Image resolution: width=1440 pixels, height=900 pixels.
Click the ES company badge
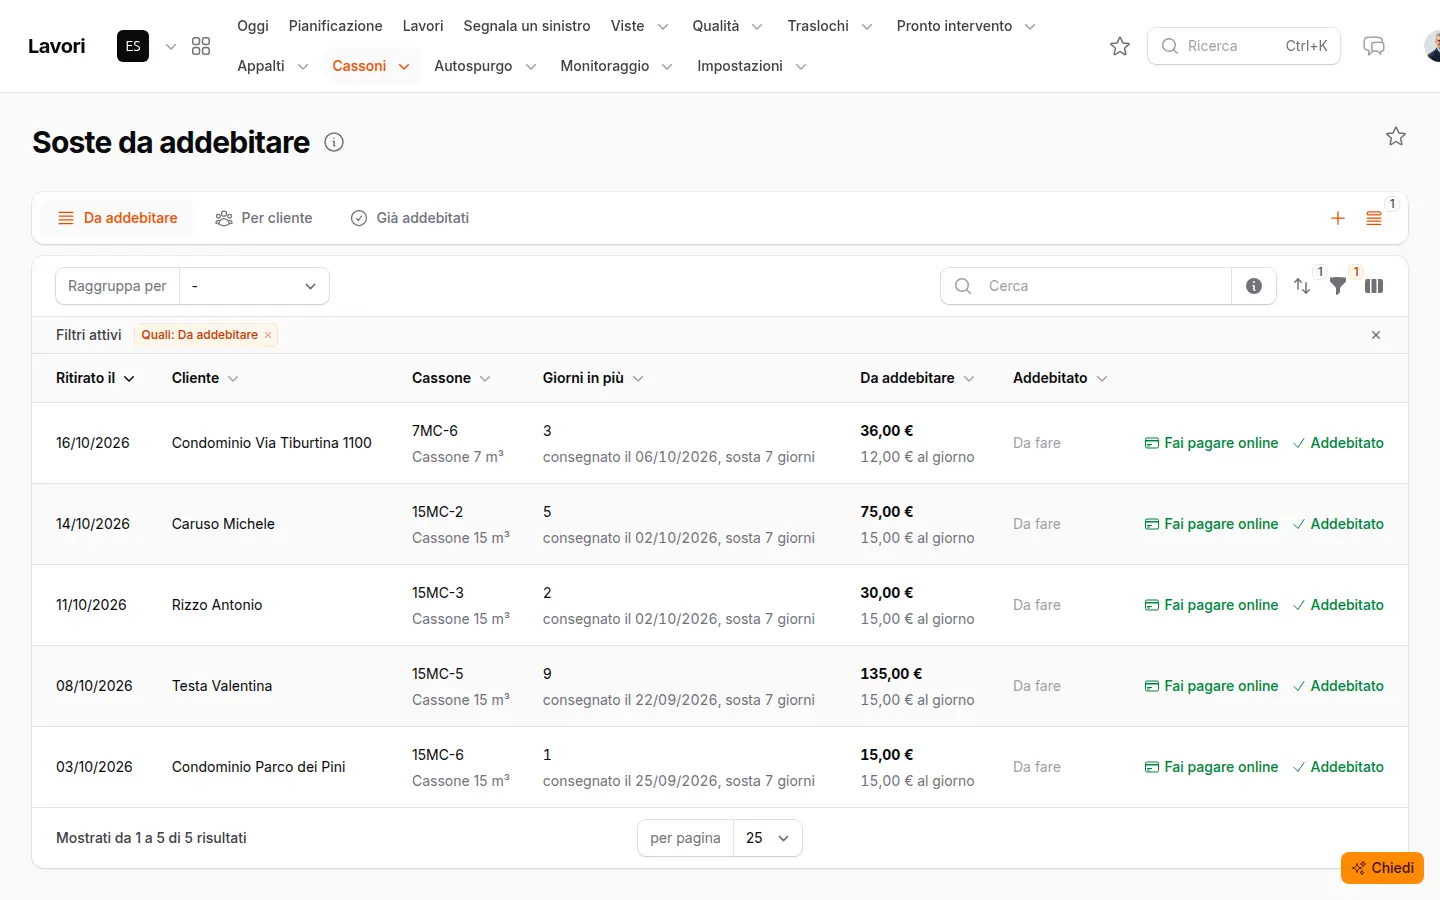tap(133, 46)
